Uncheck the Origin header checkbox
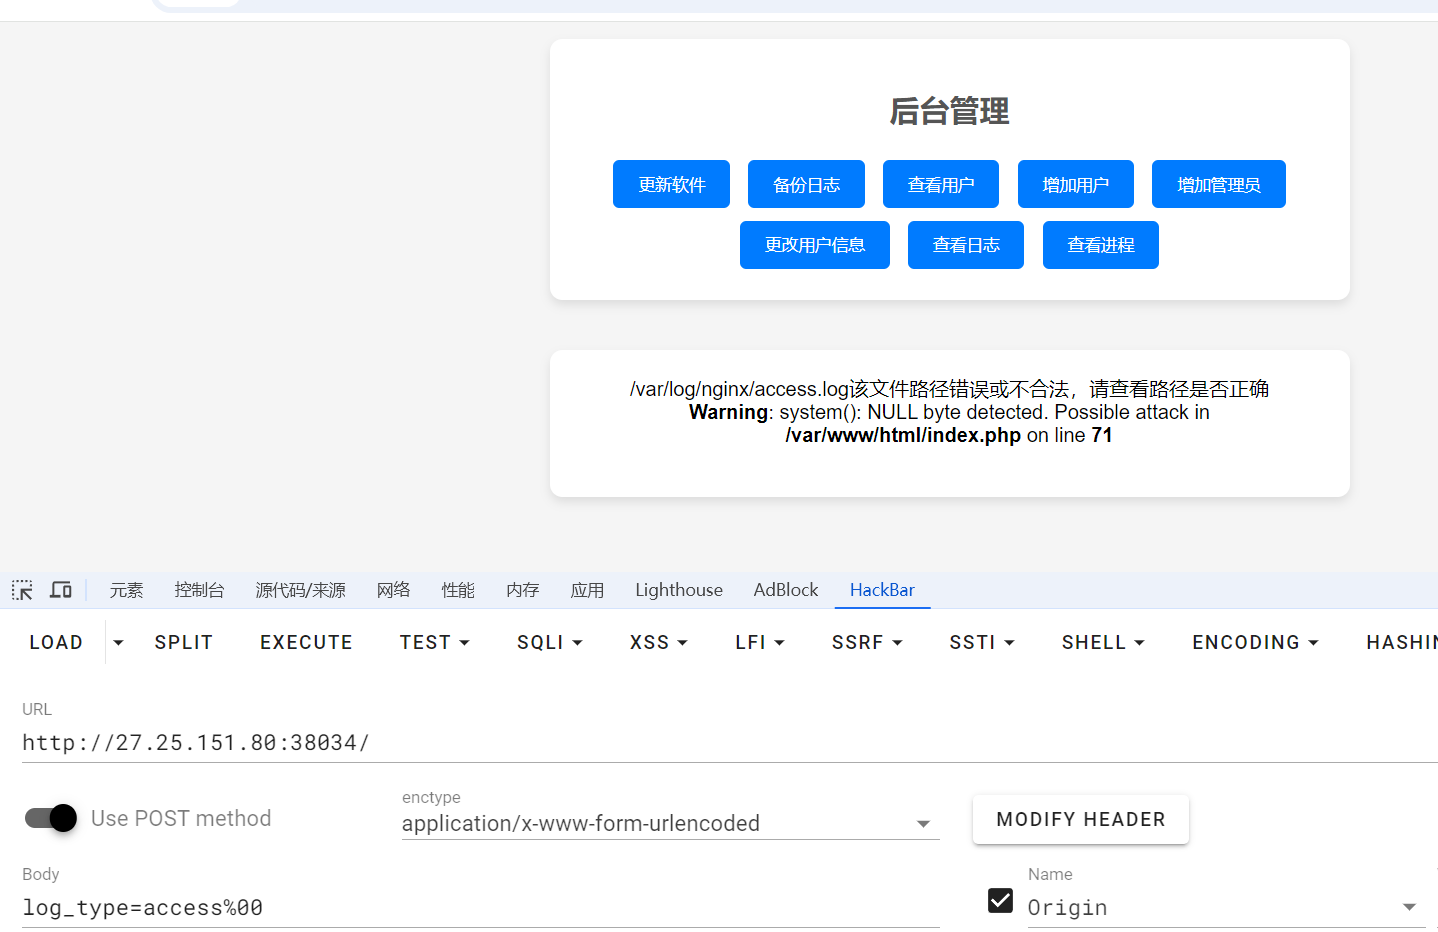 point(1000,900)
